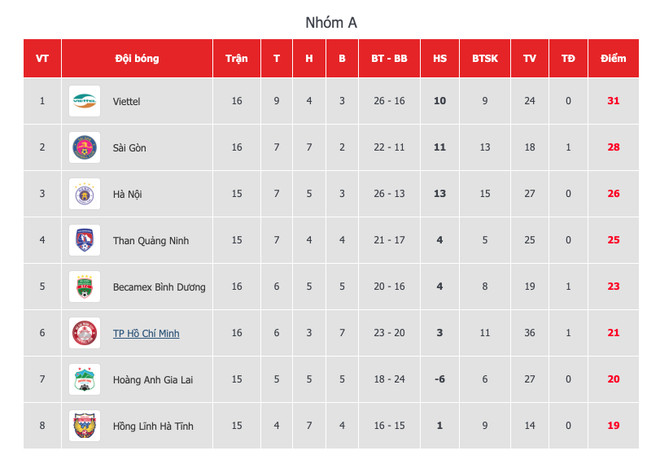660x473 pixels.
Task: Click the Điểm column header
Action: [x=613, y=58]
